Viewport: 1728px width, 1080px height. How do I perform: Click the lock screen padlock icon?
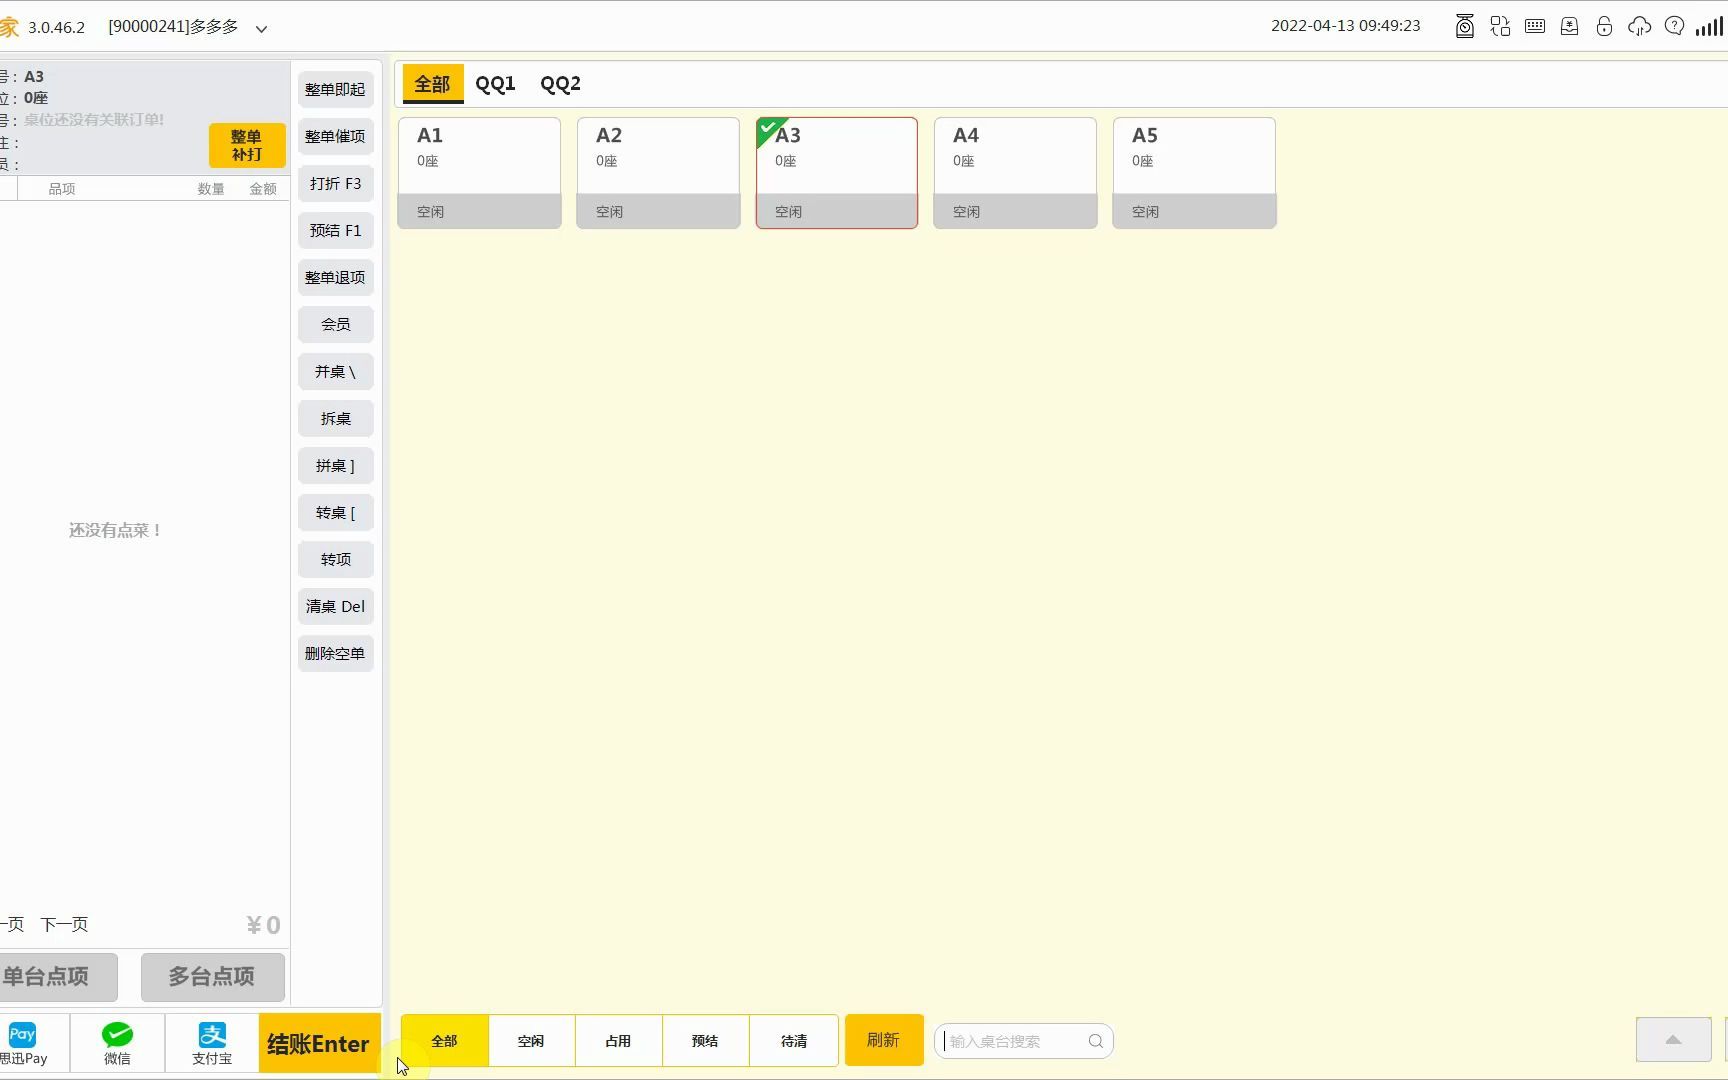point(1604,27)
